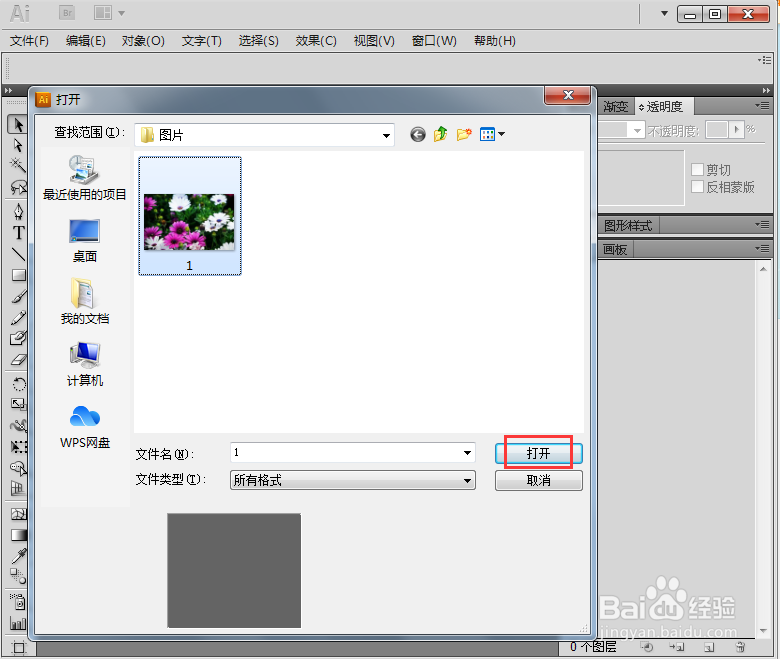780x659 pixels.
Task: Select the Pencil tool
Action: [18, 317]
